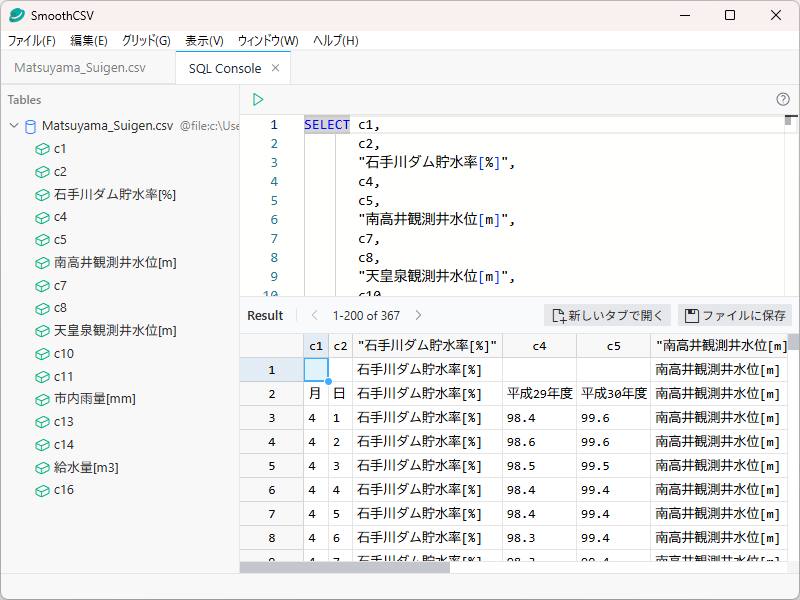Image resolution: width=800 pixels, height=600 pixels.
Task: Collapse the Matsuyama_Suigen.csv table node
Action: [x=14, y=126]
